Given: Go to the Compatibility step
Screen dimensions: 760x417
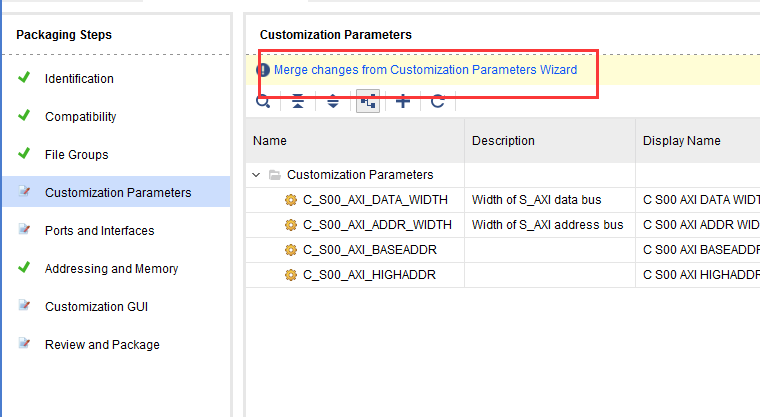Looking at the screenshot, I should [x=80, y=117].
